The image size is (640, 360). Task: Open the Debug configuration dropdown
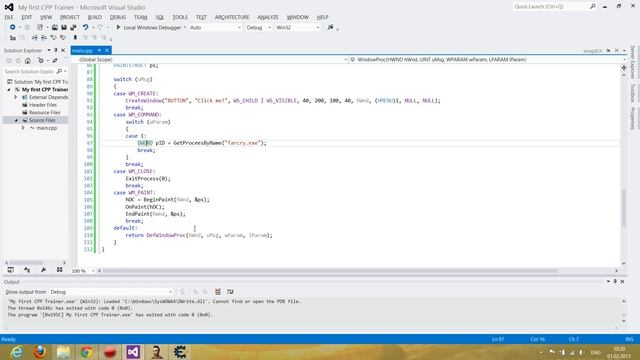(x=258, y=27)
